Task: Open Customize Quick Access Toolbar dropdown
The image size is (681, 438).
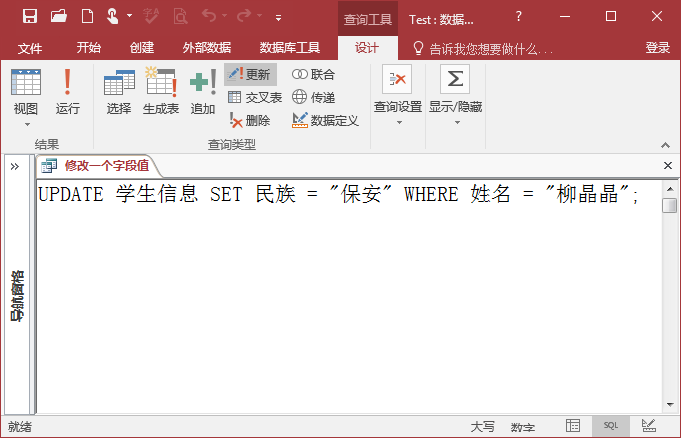Action: 278,18
